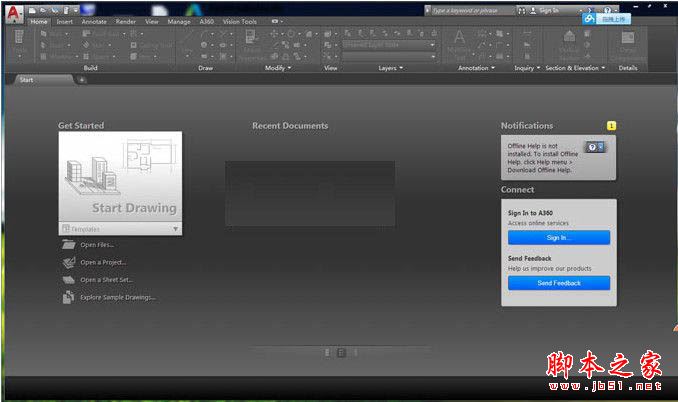Click the yellow notification count badge
Image resolution: width=678 pixels, height=402 pixels.
(x=611, y=125)
